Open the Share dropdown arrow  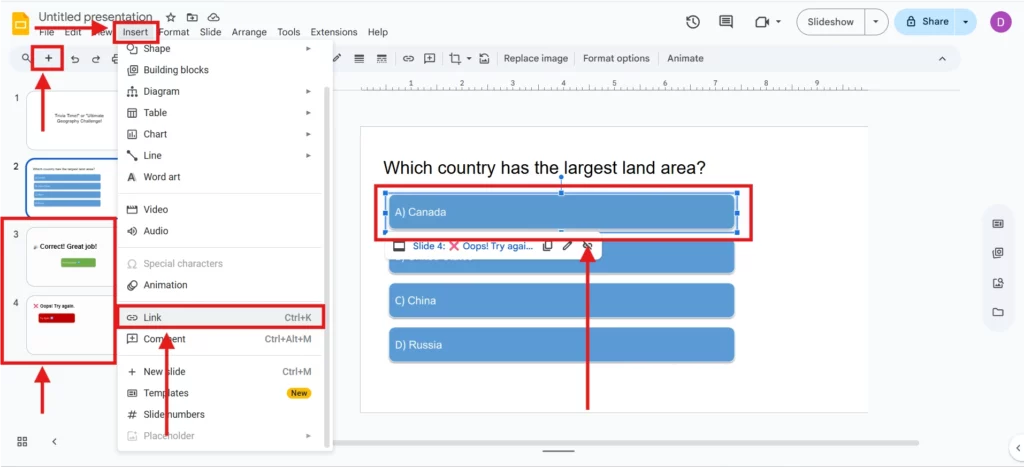pos(965,22)
